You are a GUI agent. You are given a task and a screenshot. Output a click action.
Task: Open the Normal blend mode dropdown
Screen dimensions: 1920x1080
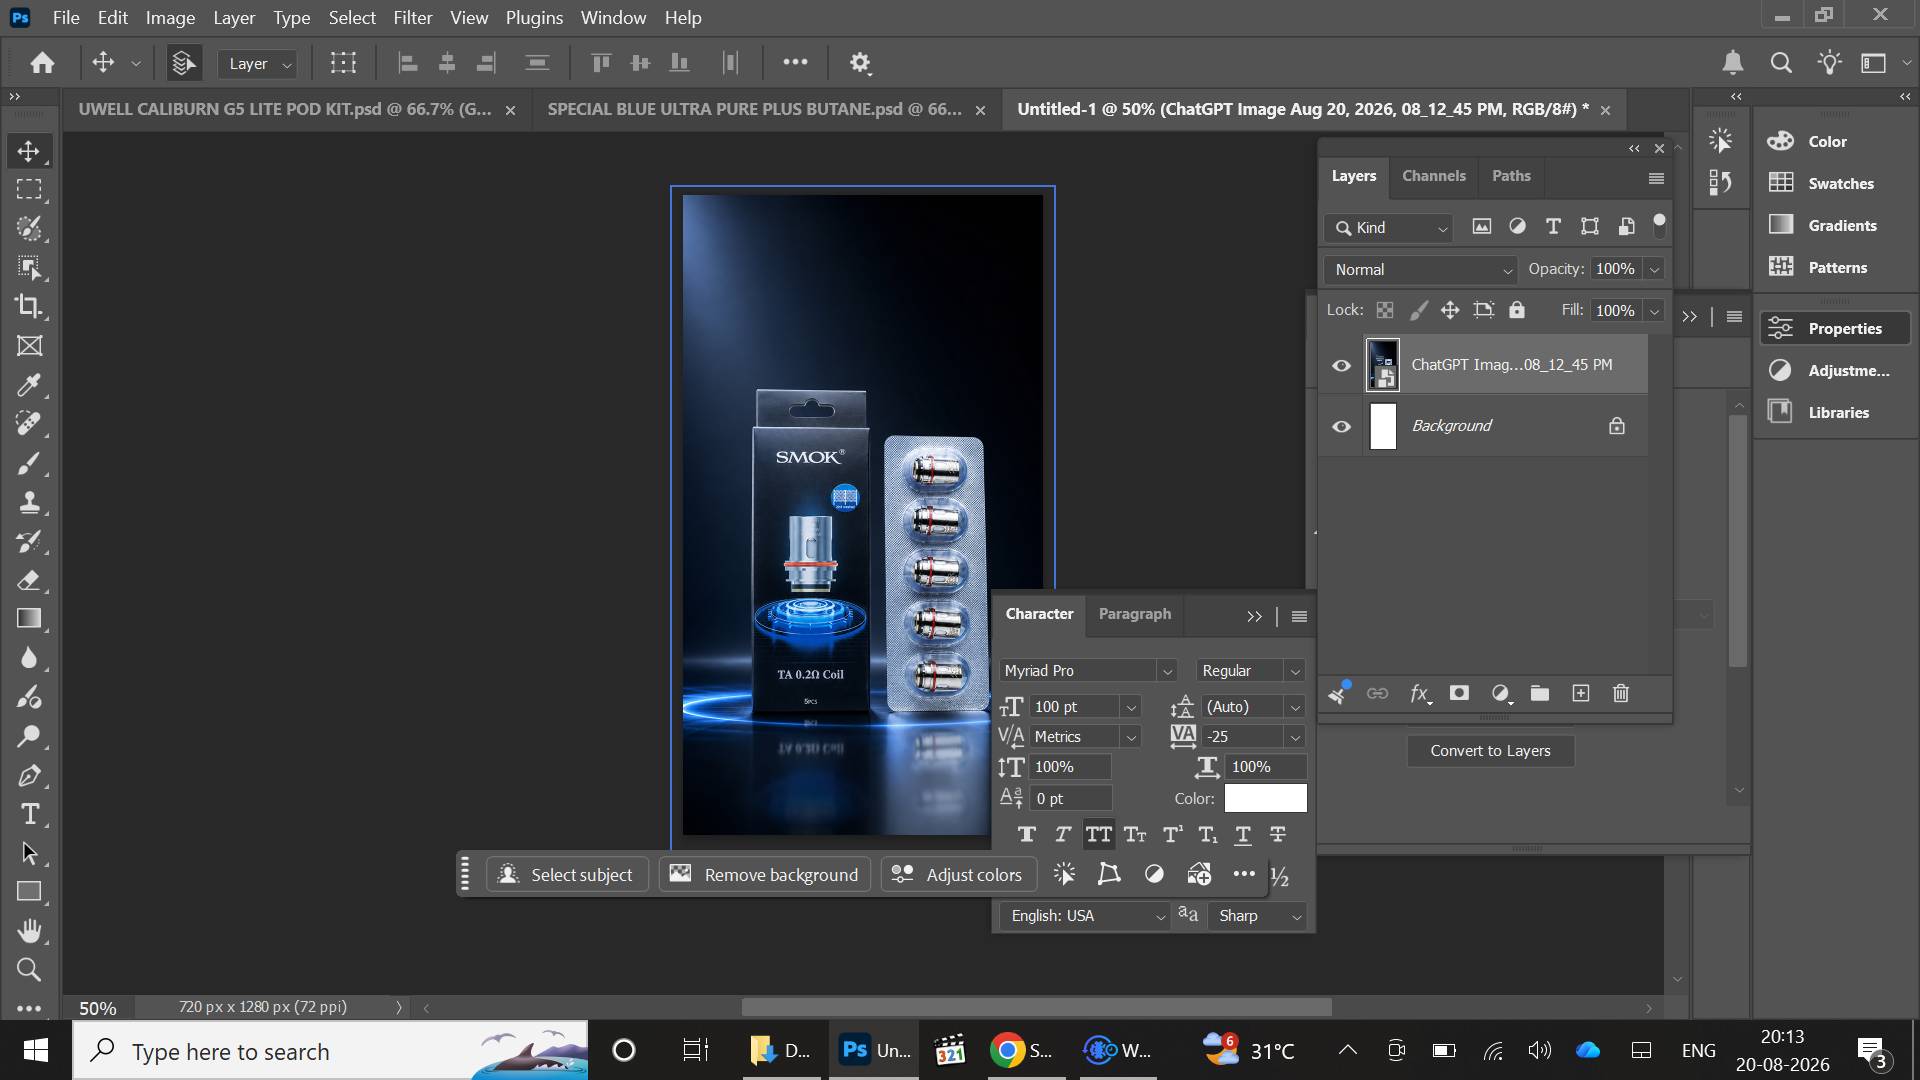point(1421,269)
